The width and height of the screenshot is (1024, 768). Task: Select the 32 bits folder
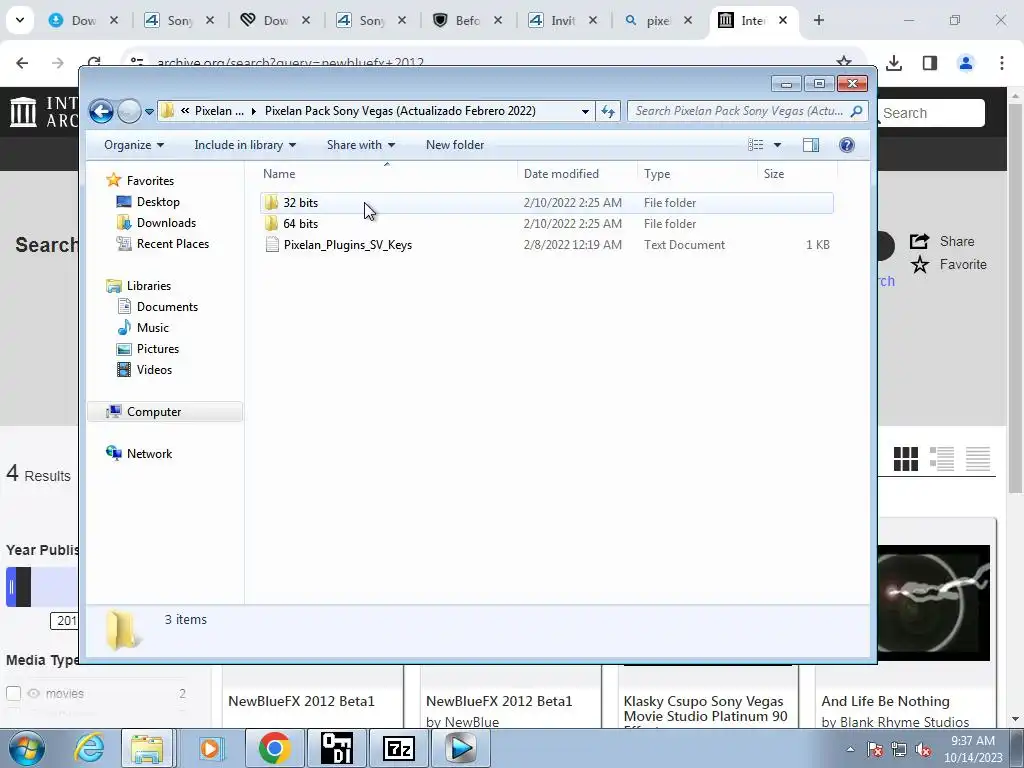click(x=547, y=202)
